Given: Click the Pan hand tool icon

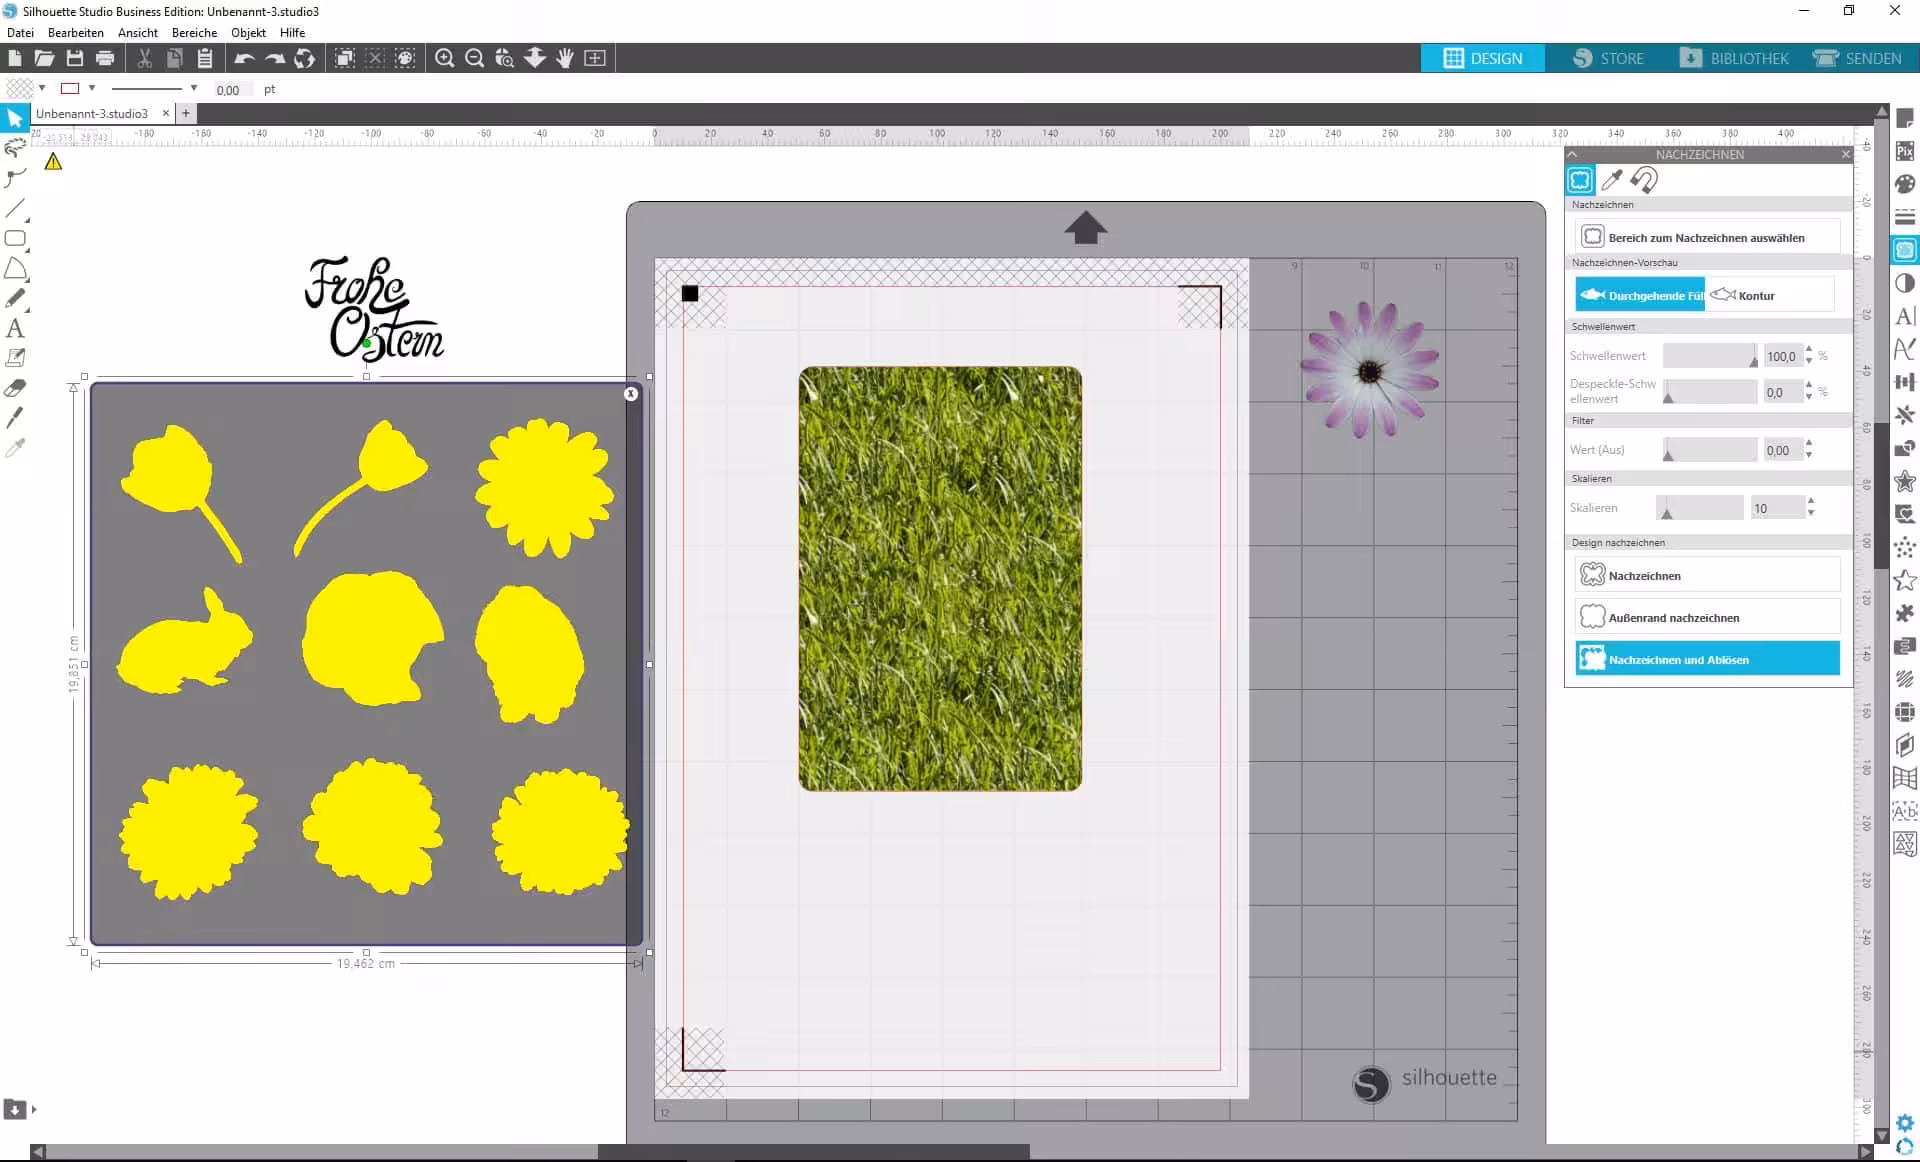Looking at the screenshot, I should click(x=565, y=58).
